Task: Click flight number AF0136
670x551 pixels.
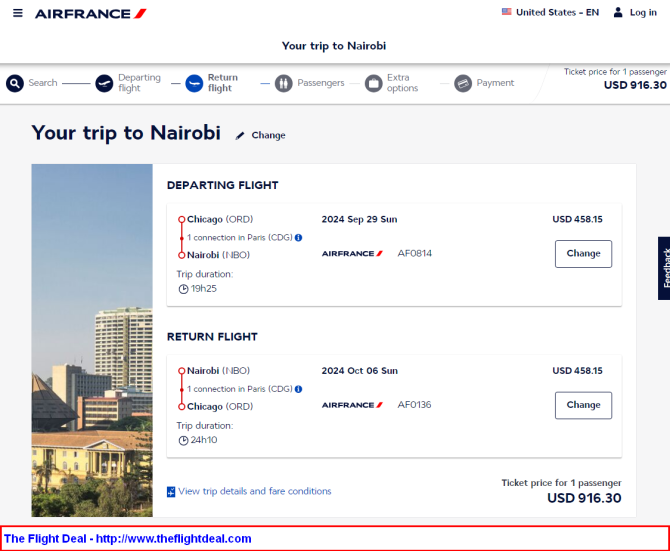Action: click(x=414, y=405)
